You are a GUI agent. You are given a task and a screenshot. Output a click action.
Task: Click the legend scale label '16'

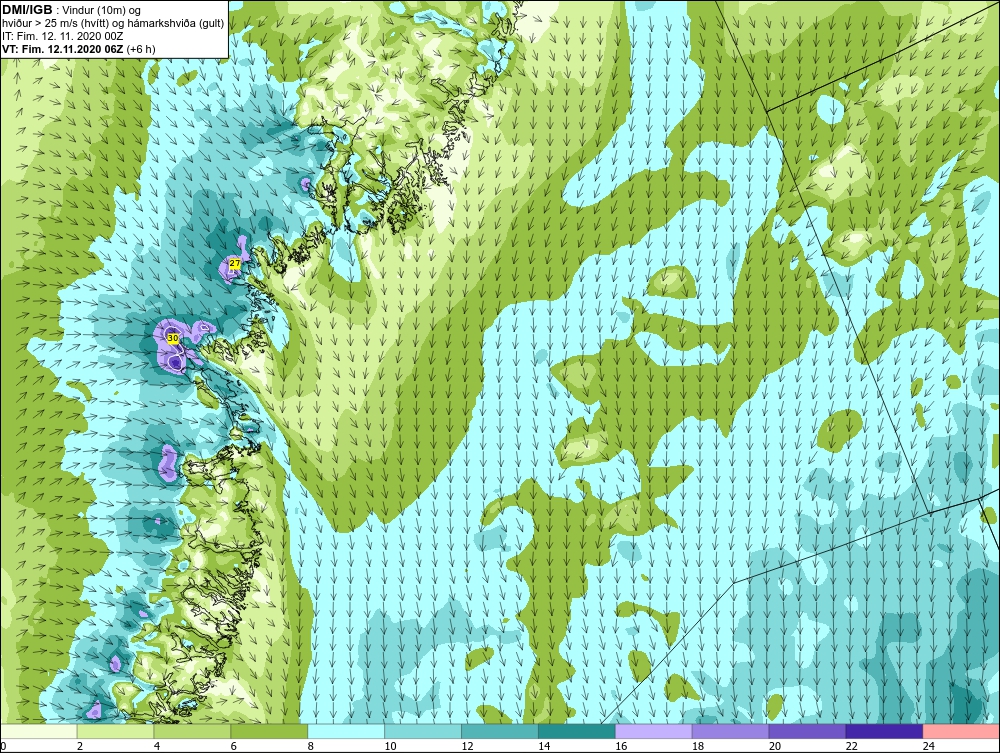[x=621, y=746]
